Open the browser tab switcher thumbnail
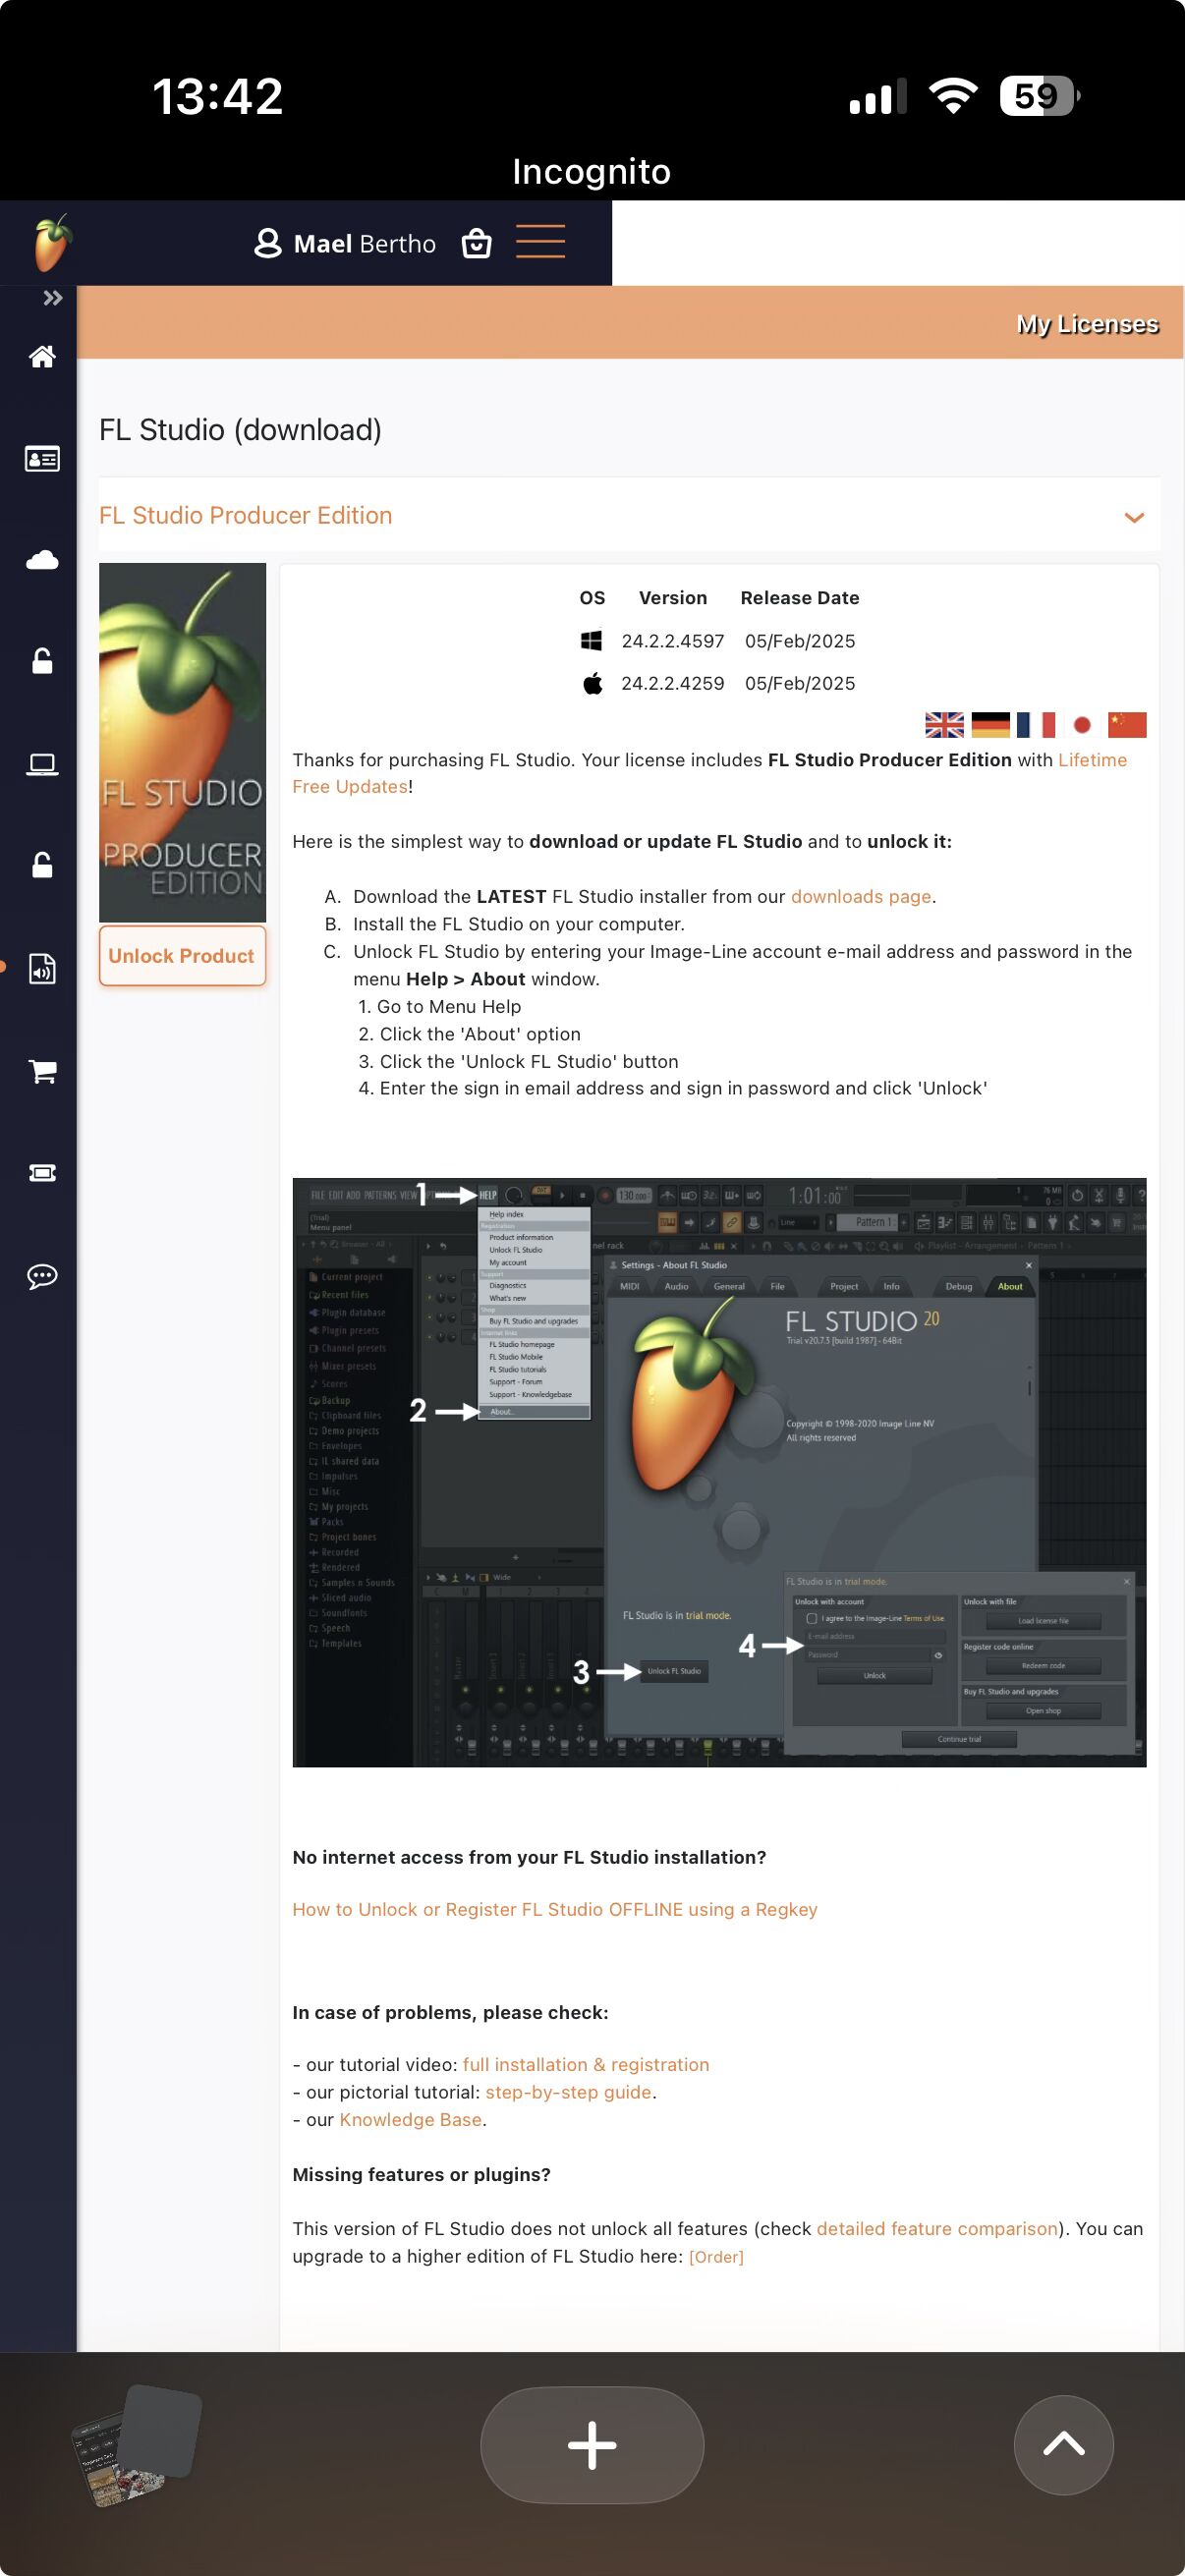The height and width of the screenshot is (2576, 1185). pos(136,2446)
